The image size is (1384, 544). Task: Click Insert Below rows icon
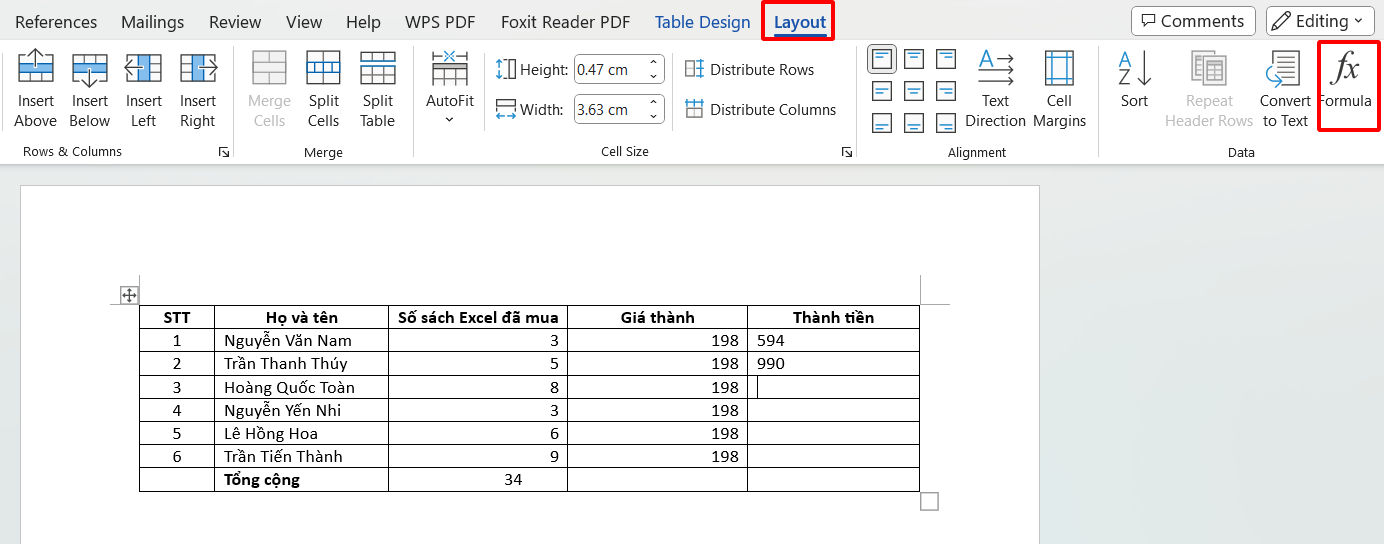pyautogui.click(x=90, y=90)
